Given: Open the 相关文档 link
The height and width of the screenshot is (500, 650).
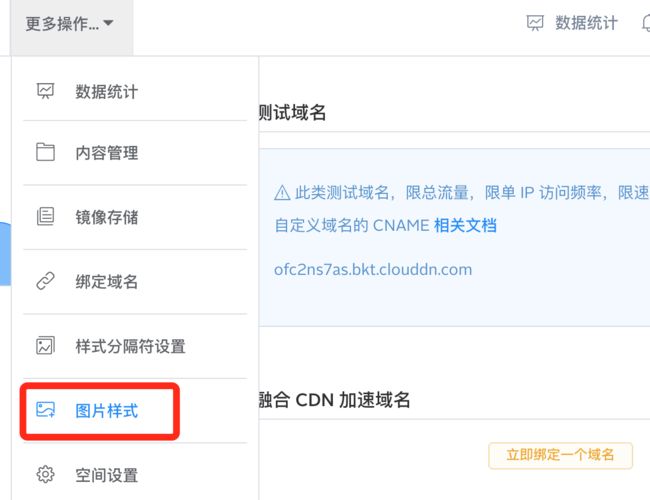Looking at the screenshot, I should click(465, 226).
